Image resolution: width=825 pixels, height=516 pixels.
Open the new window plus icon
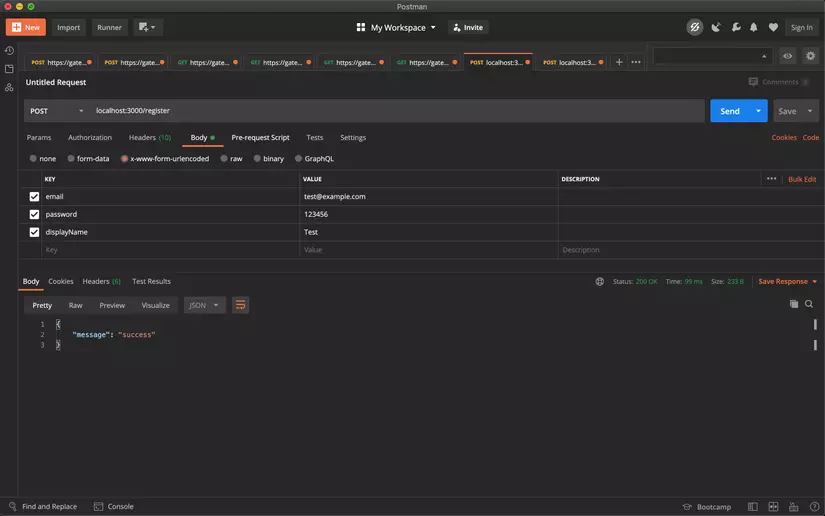pos(147,27)
